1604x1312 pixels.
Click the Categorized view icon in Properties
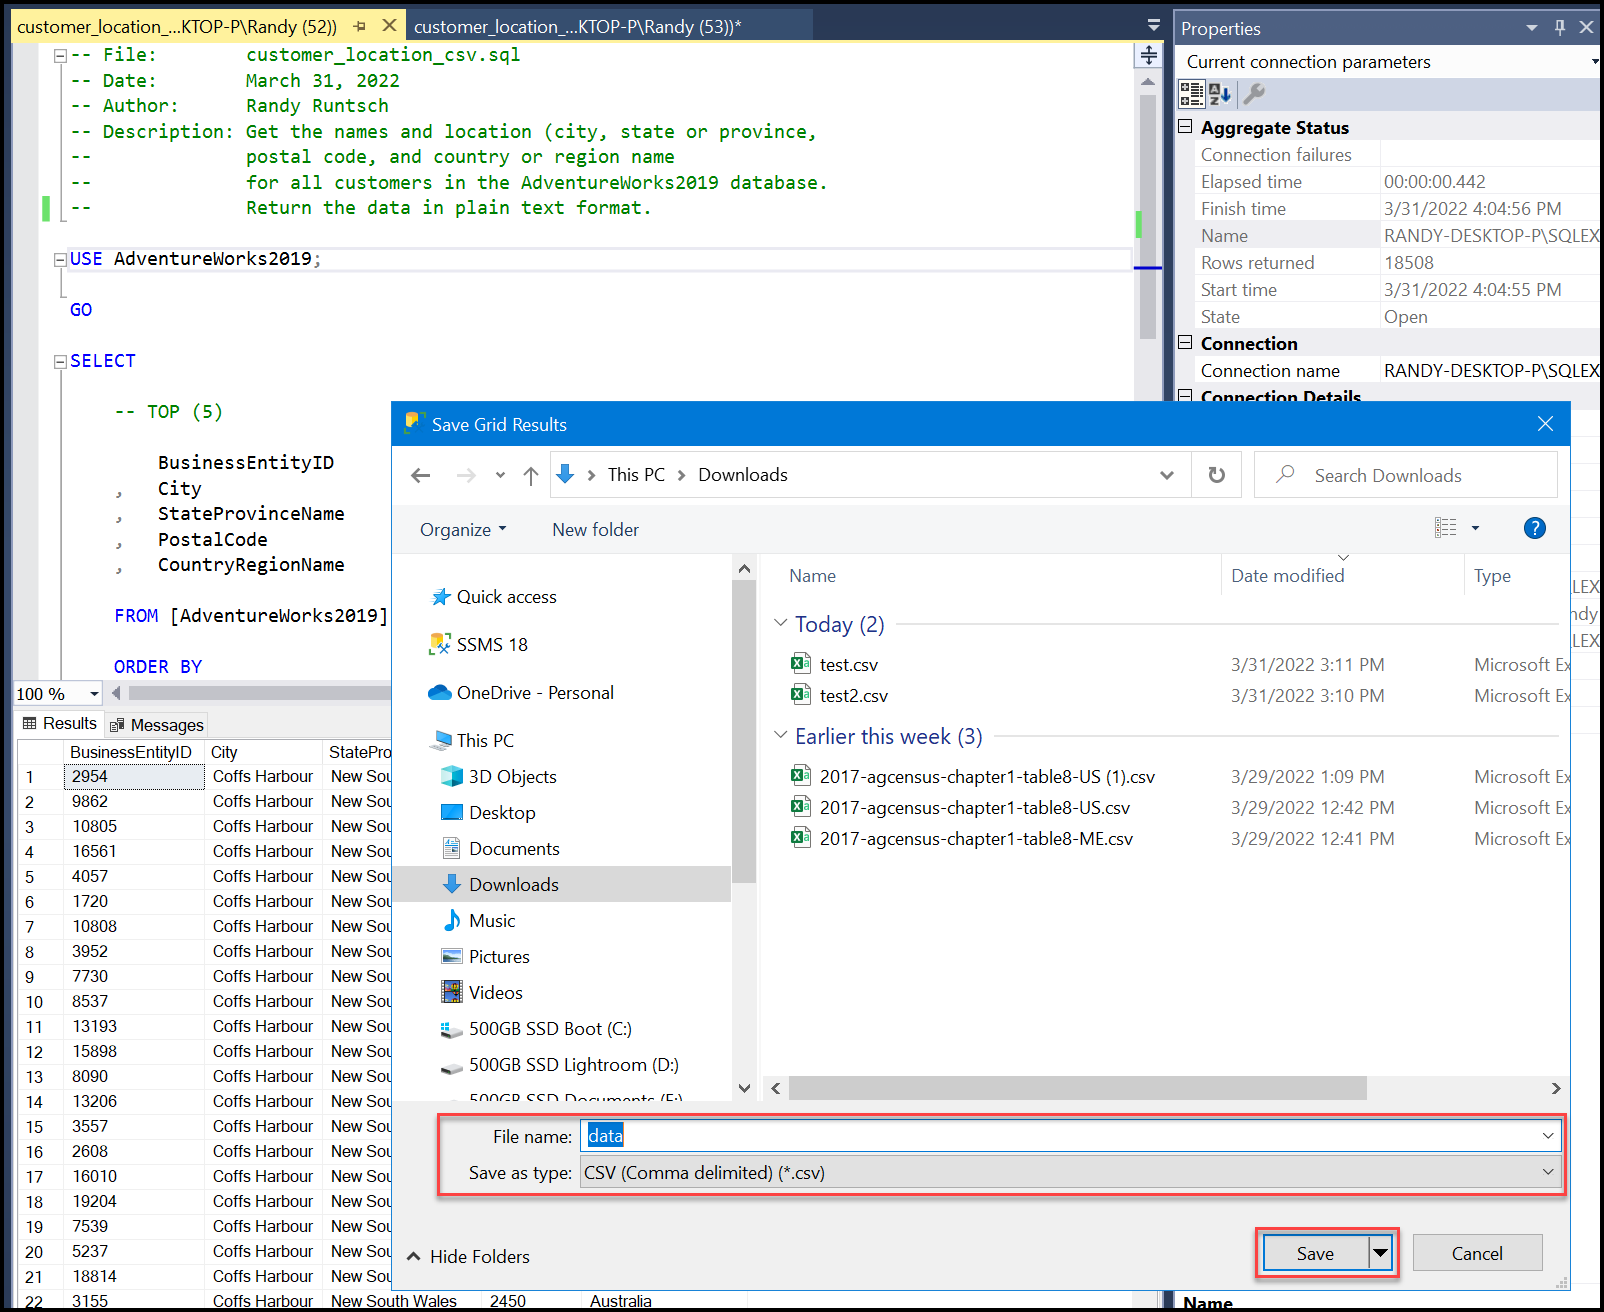coord(1191,94)
